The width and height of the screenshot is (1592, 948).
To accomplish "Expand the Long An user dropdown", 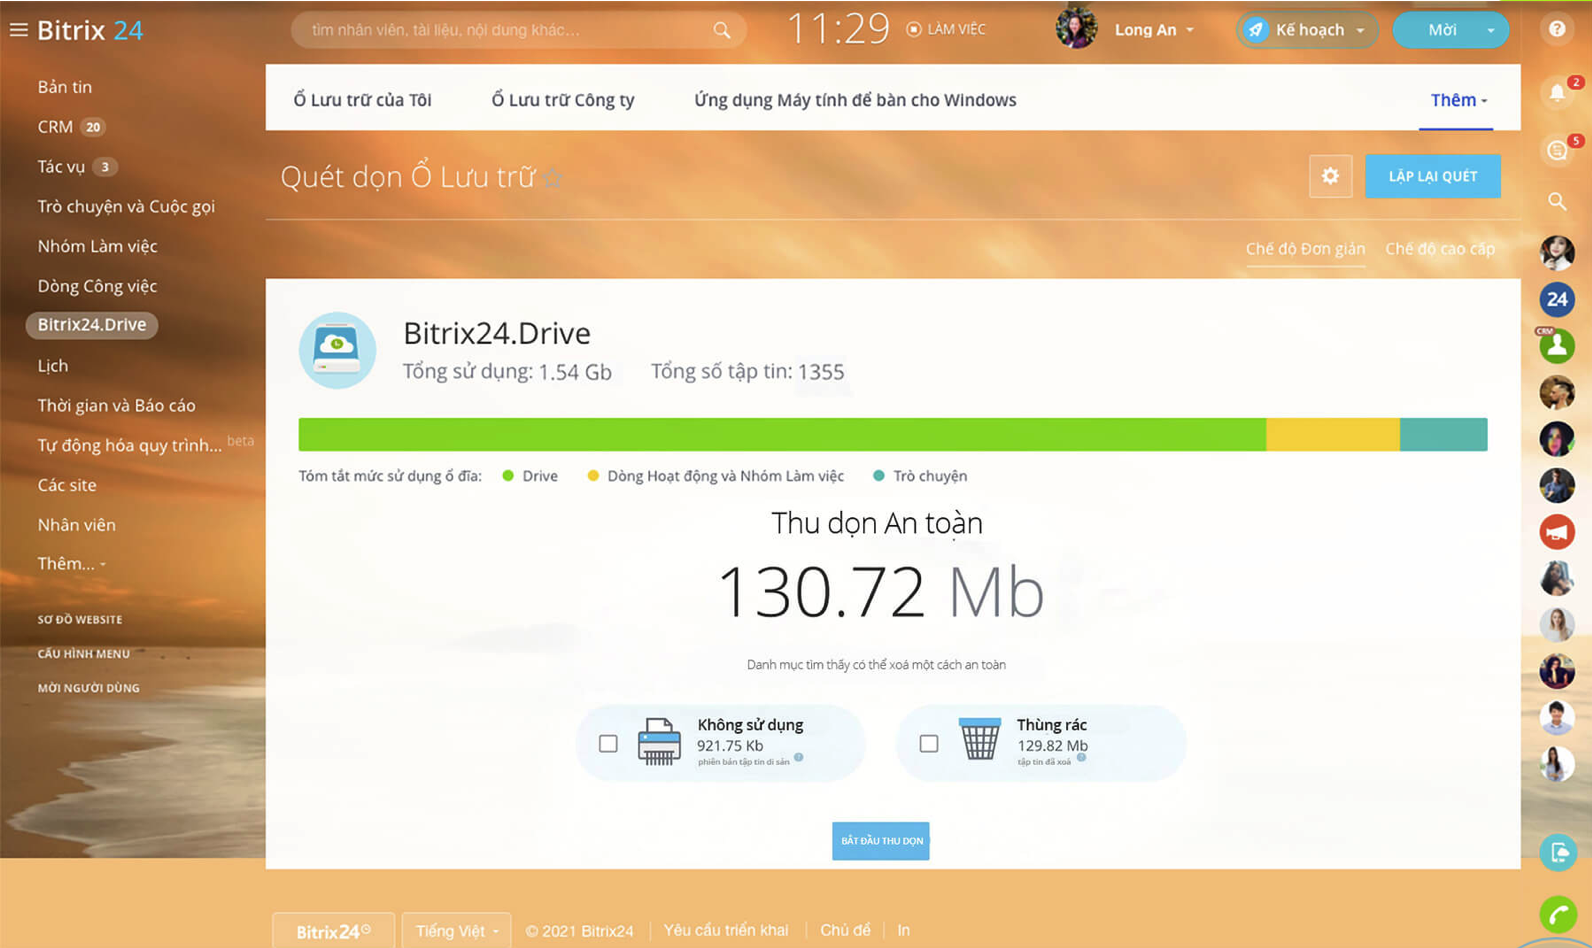I will 1154,30.
